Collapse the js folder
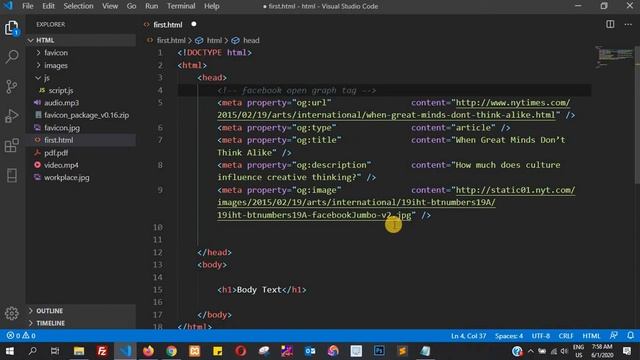This screenshot has width=640, height=360. point(81,78)
